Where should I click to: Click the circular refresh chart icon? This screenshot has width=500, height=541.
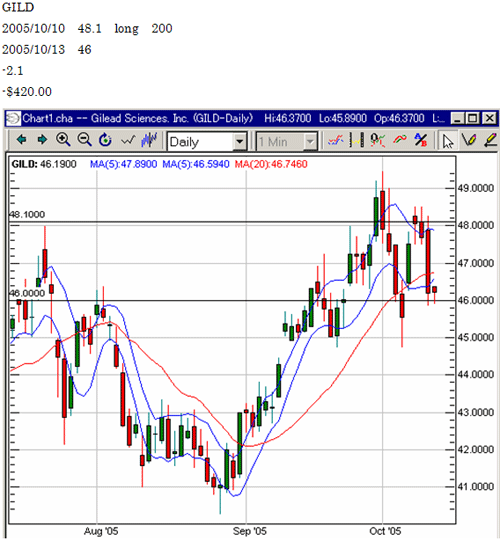coord(105,140)
